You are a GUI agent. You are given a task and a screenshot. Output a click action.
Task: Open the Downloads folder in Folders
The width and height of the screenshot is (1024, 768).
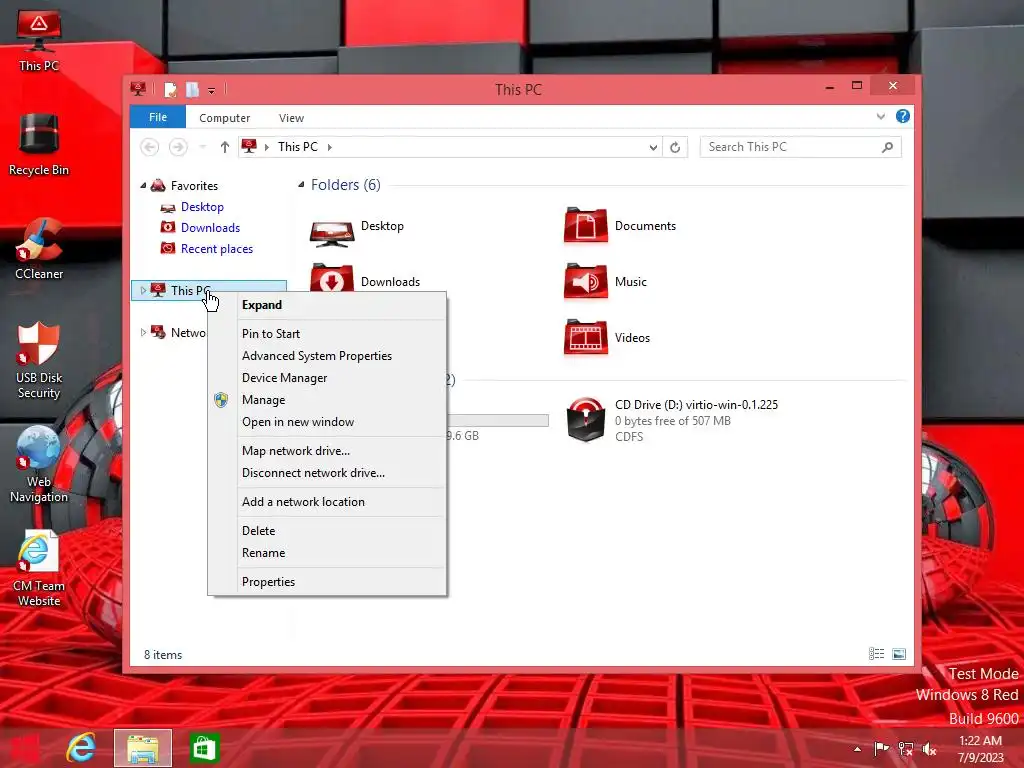(x=364, y=280)
